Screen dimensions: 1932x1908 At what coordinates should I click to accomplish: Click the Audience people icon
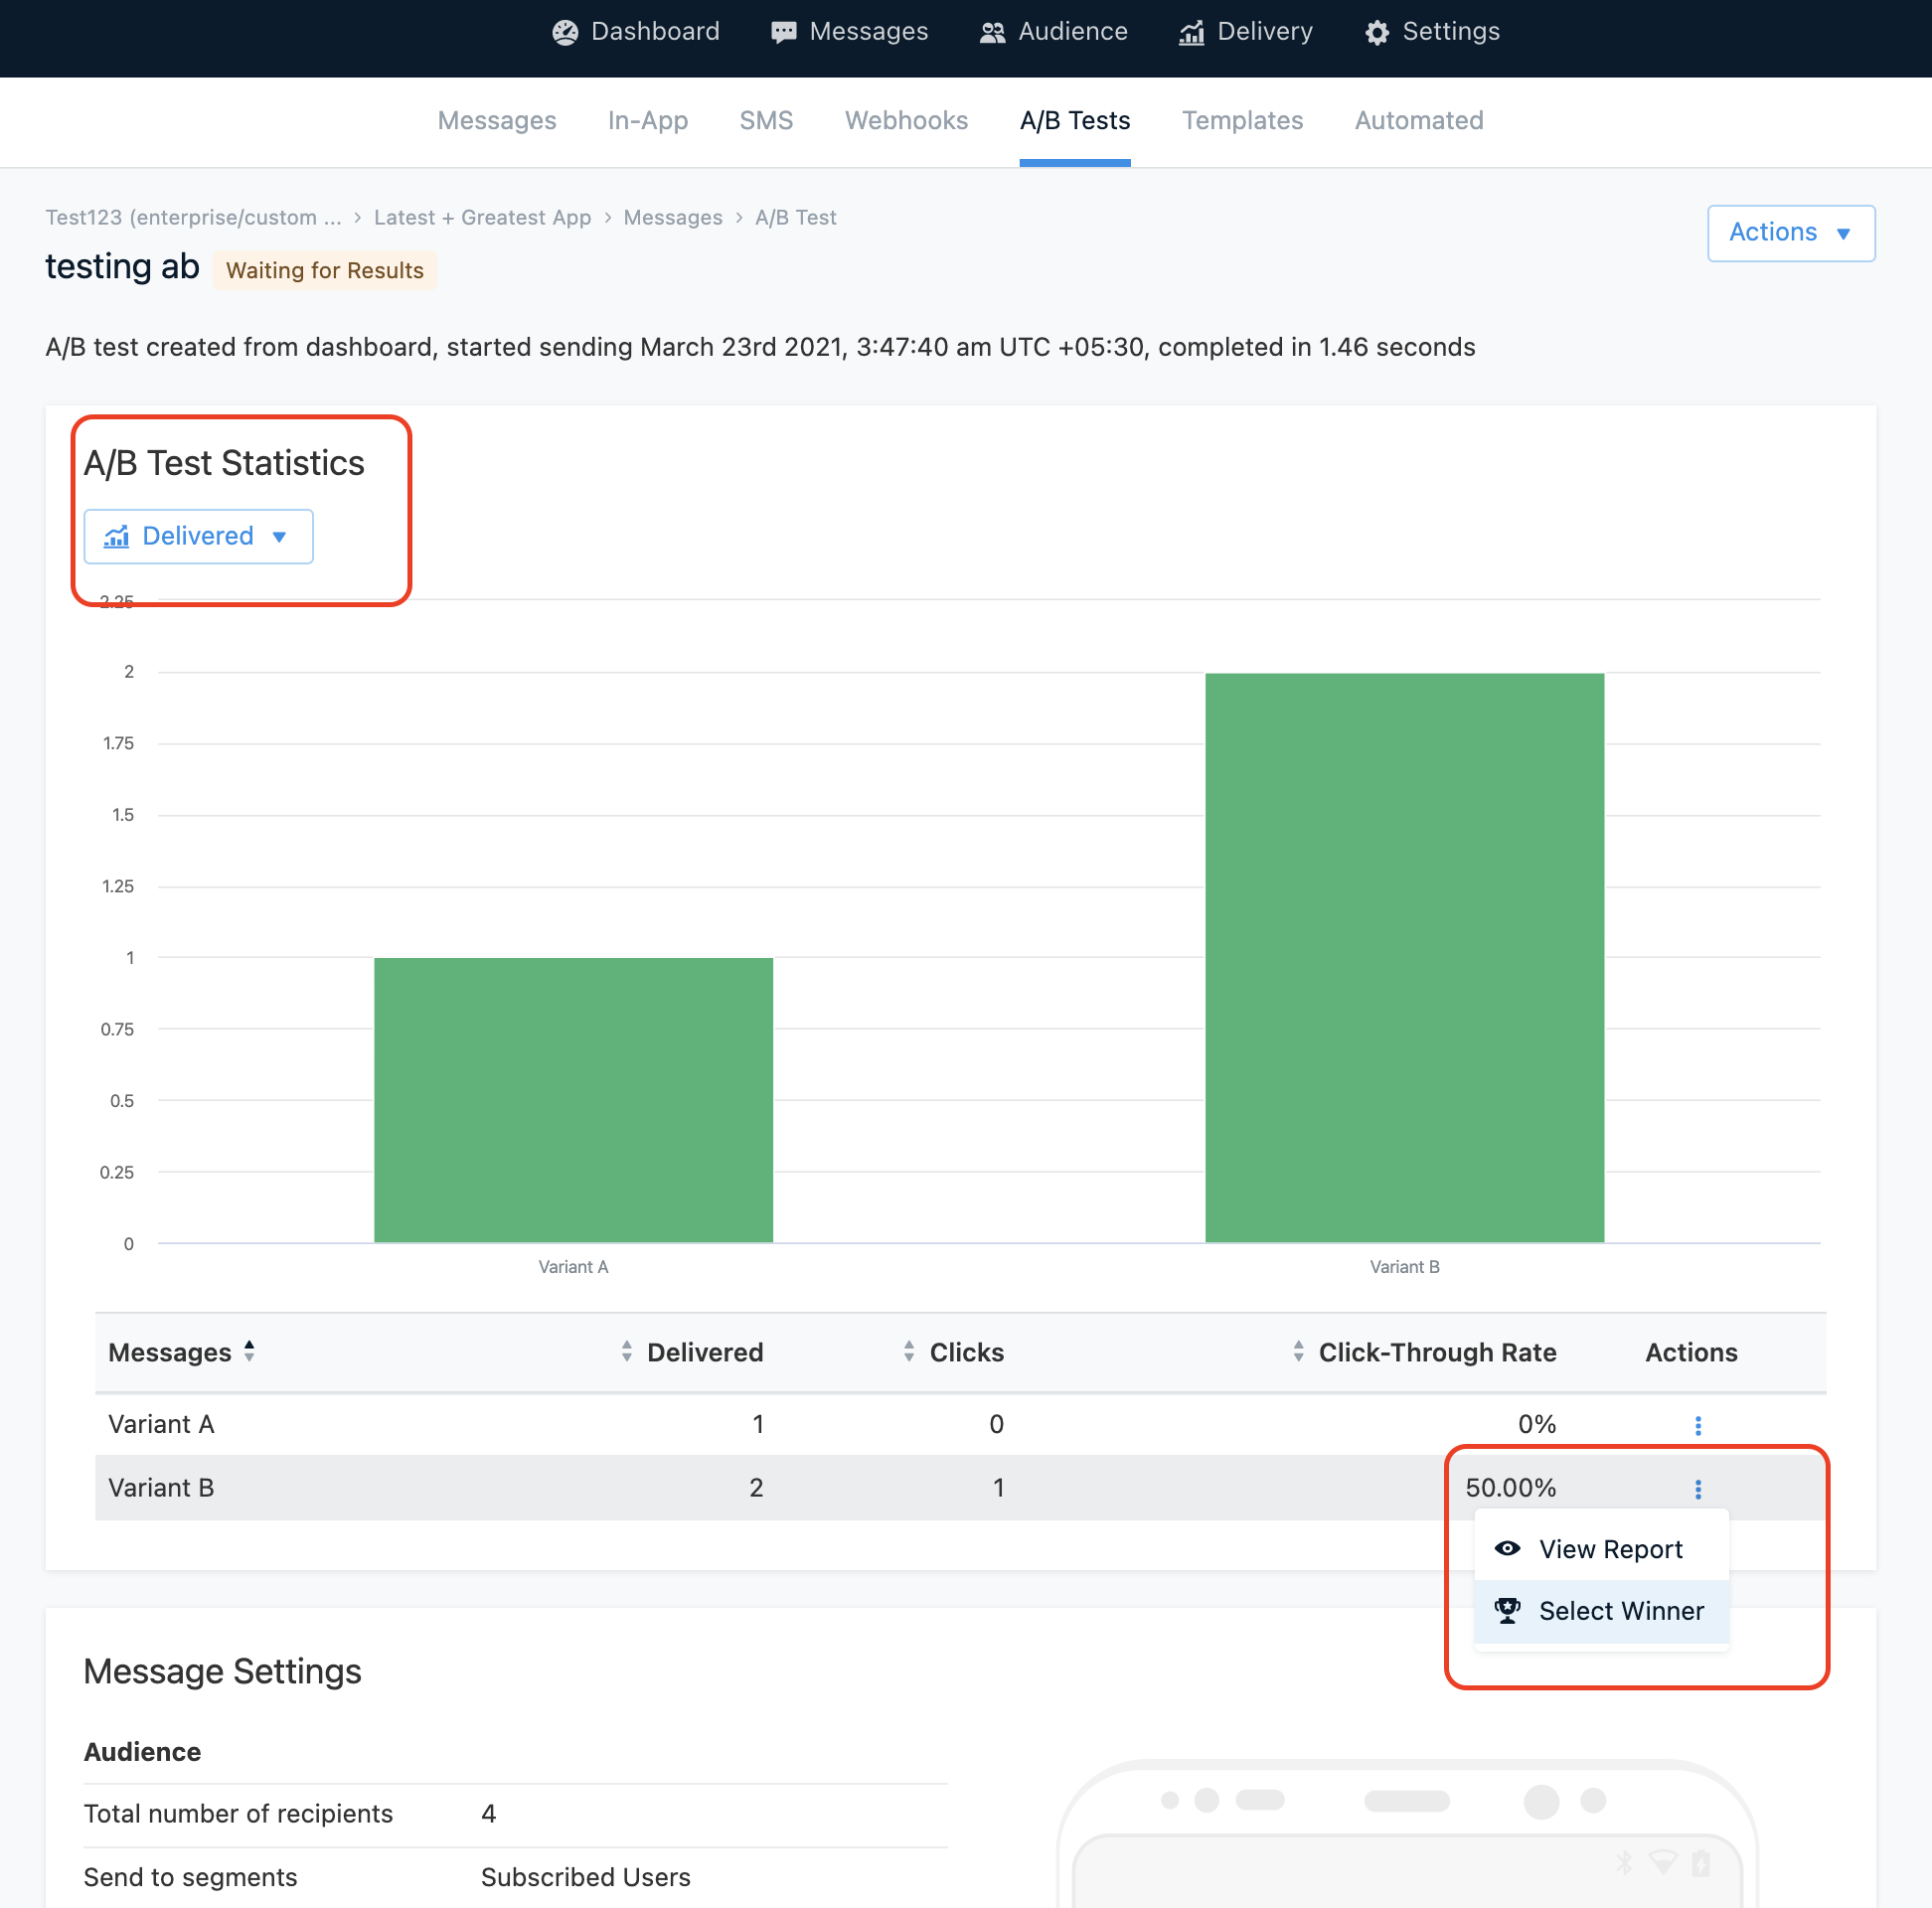(991, 32)
